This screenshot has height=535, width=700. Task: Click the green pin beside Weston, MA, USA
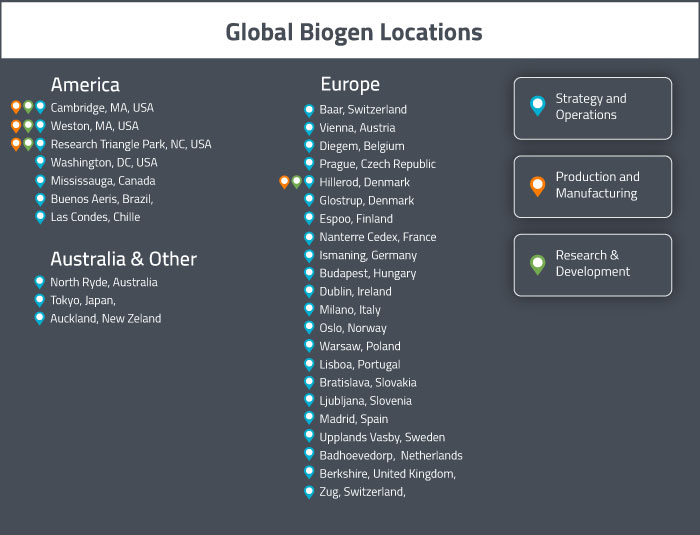click(x=28, y=126)
